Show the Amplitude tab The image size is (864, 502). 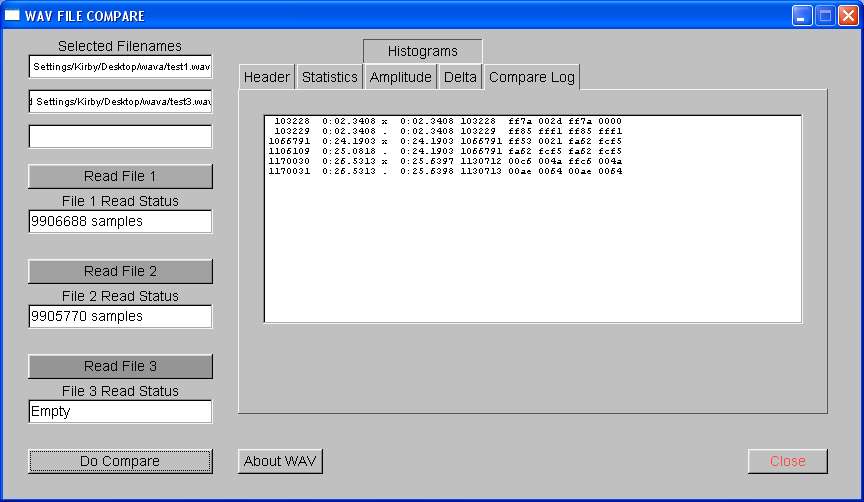point(400,77)
